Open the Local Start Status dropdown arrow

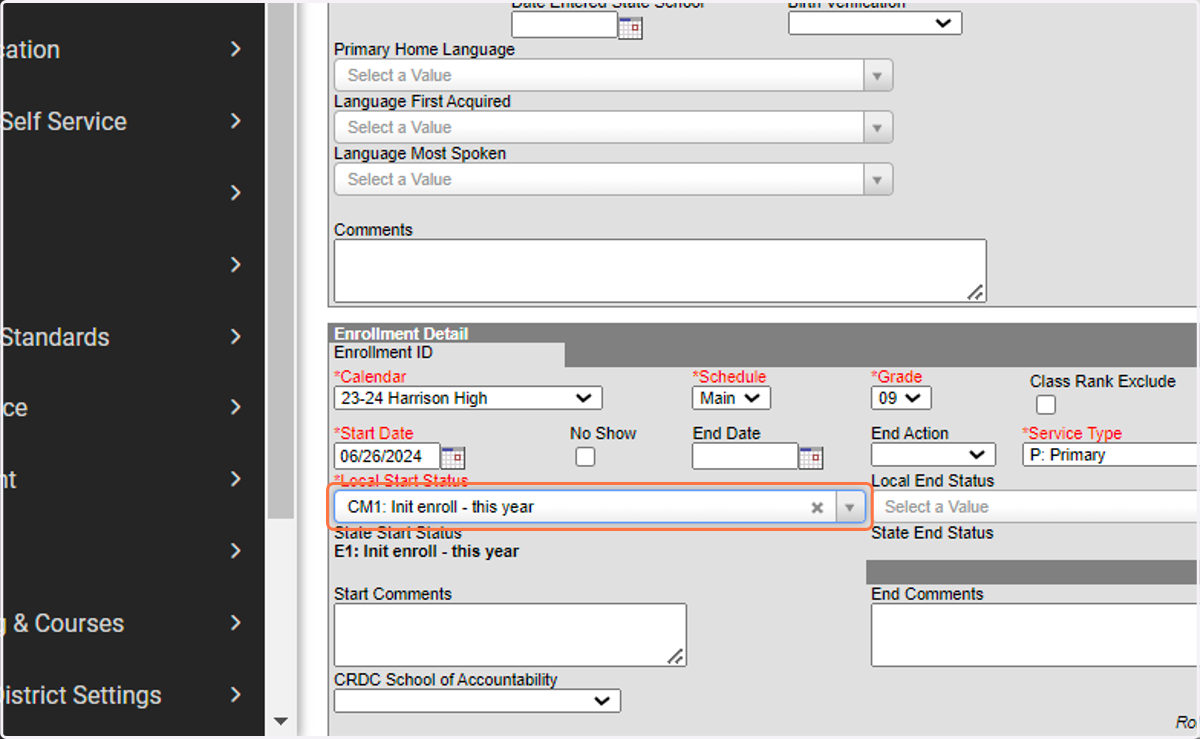(x=849, y=508)
